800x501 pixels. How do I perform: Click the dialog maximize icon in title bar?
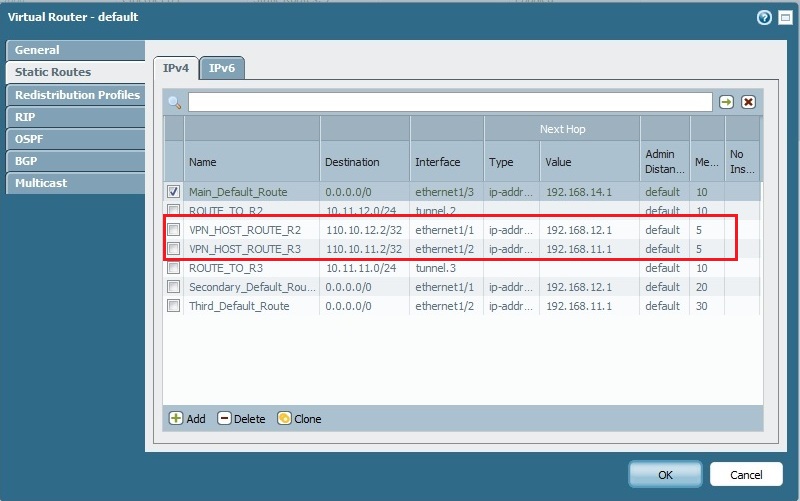[x=784, y=17]
